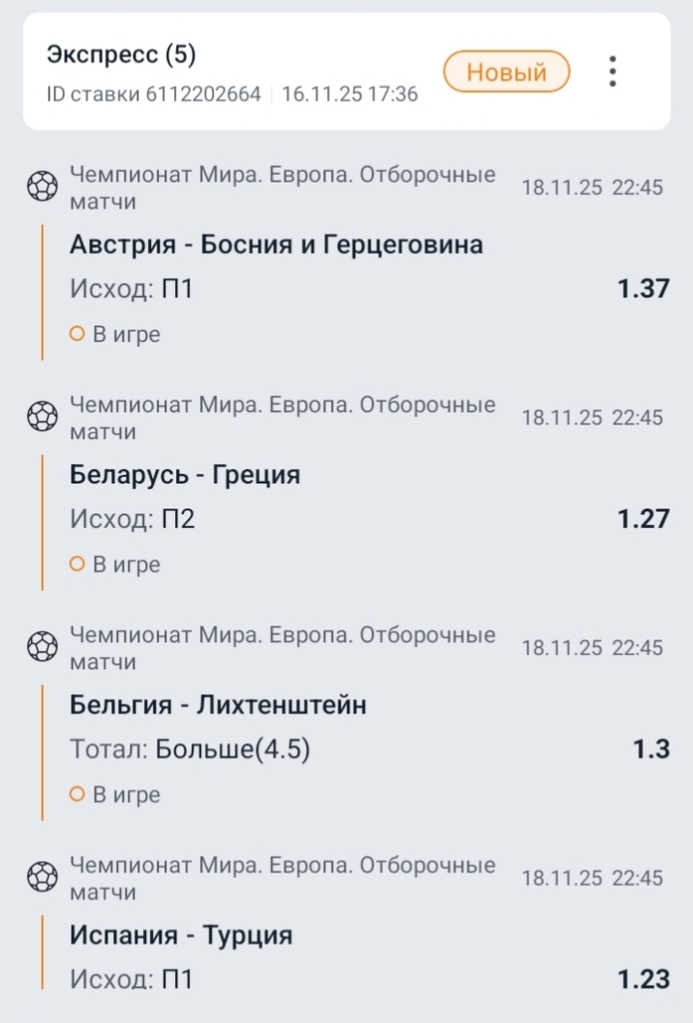Screen dimensions: 693x1023
Task: Click the 1.23 odds for Spain
Action: 643,979
